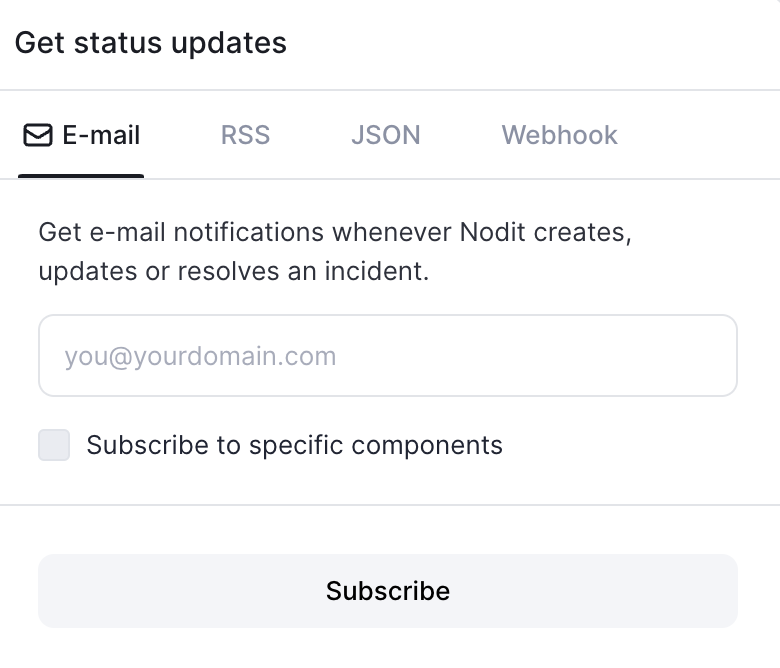Switch to the RSS tab
Screen dimensions: 780x668
[245, 135]
